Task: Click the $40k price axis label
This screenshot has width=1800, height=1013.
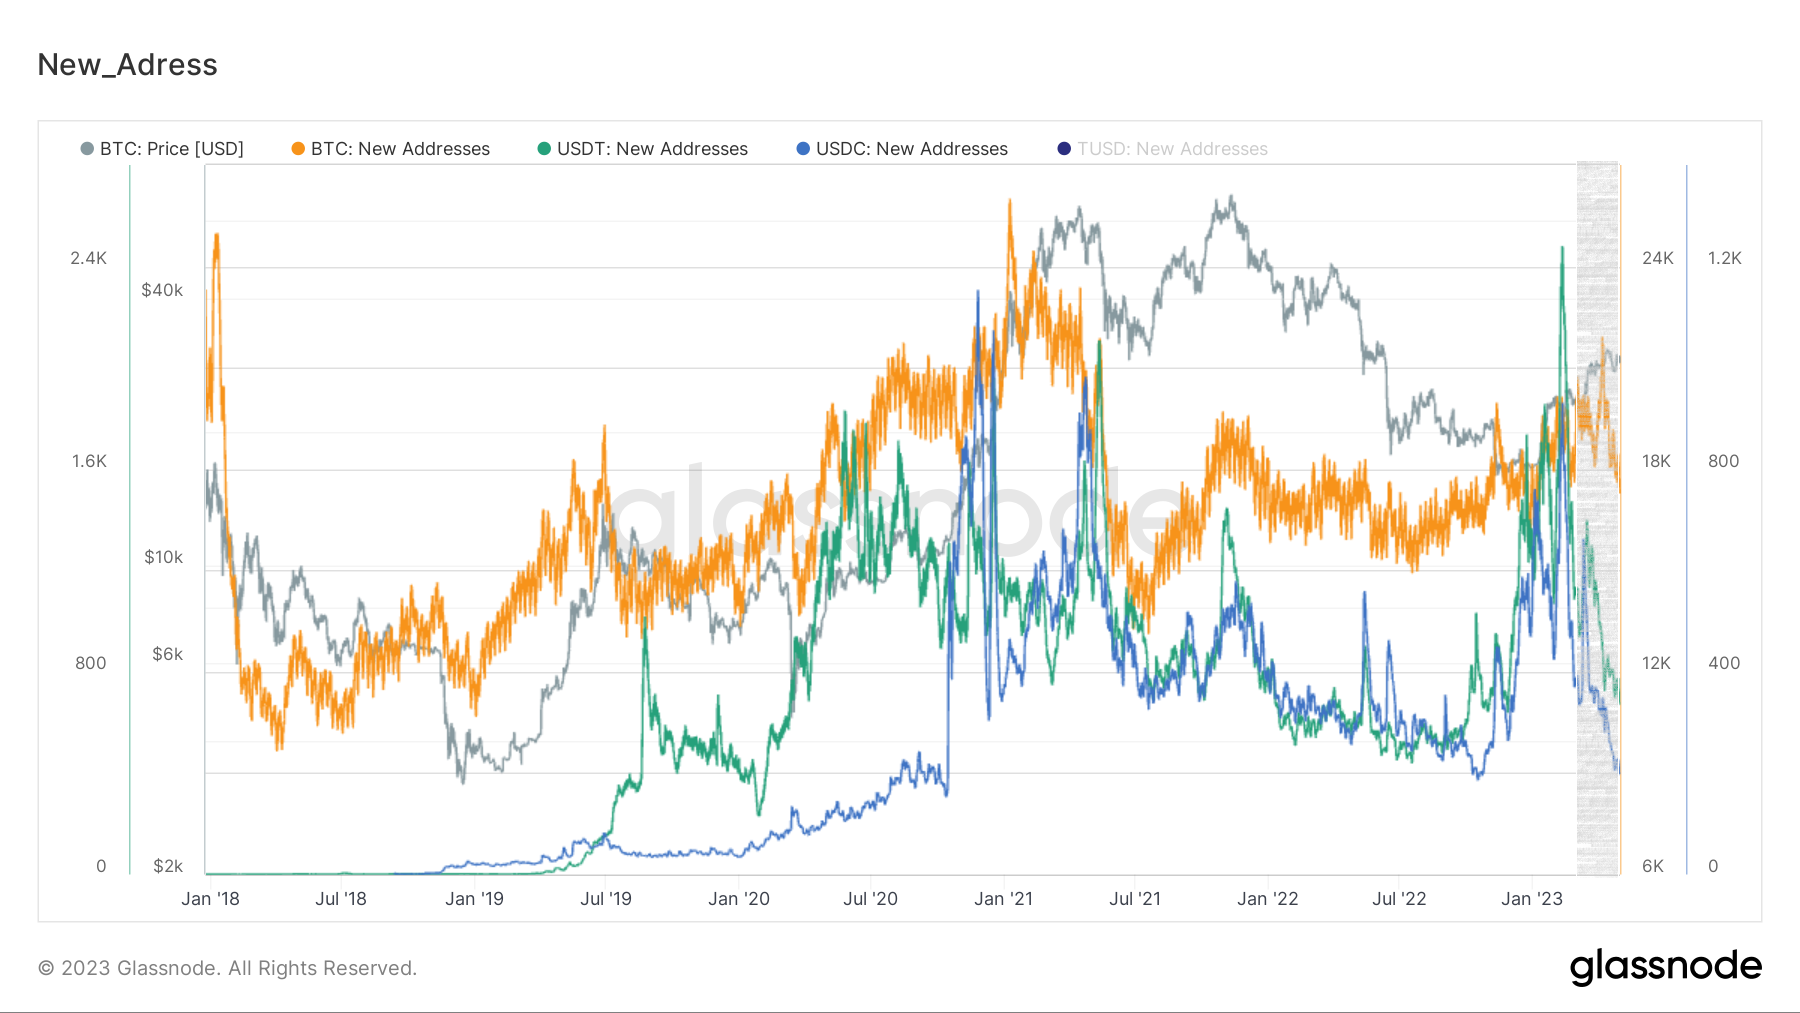Action: point(162,290)
